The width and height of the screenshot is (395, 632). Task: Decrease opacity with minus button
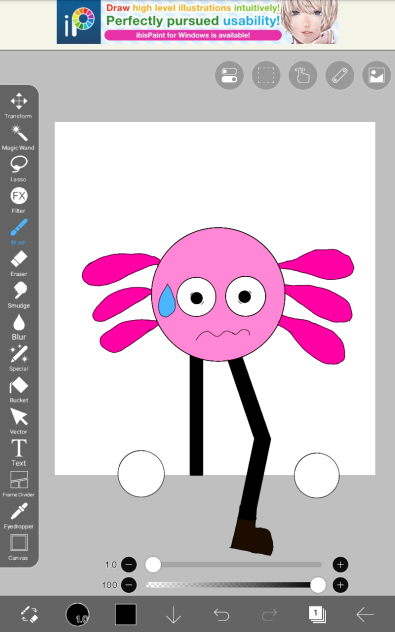point(129,584)
